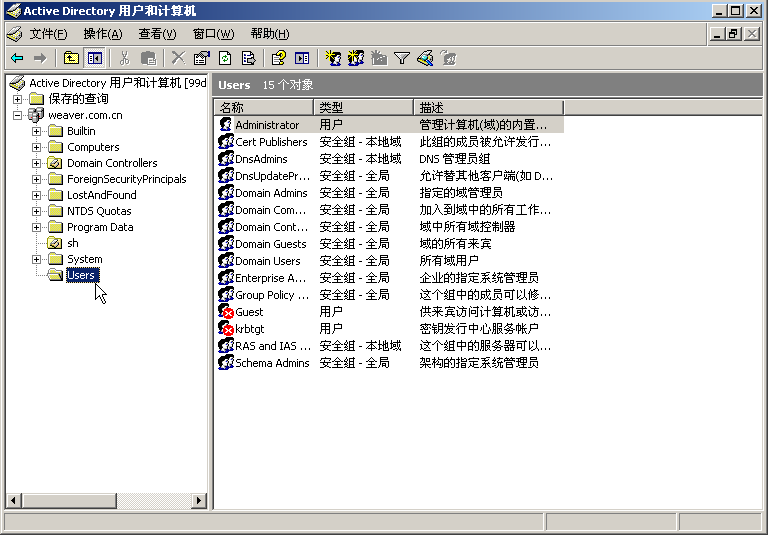Select the Enterprise A... group row
768x535 pixels.
(x=389, y=278)
